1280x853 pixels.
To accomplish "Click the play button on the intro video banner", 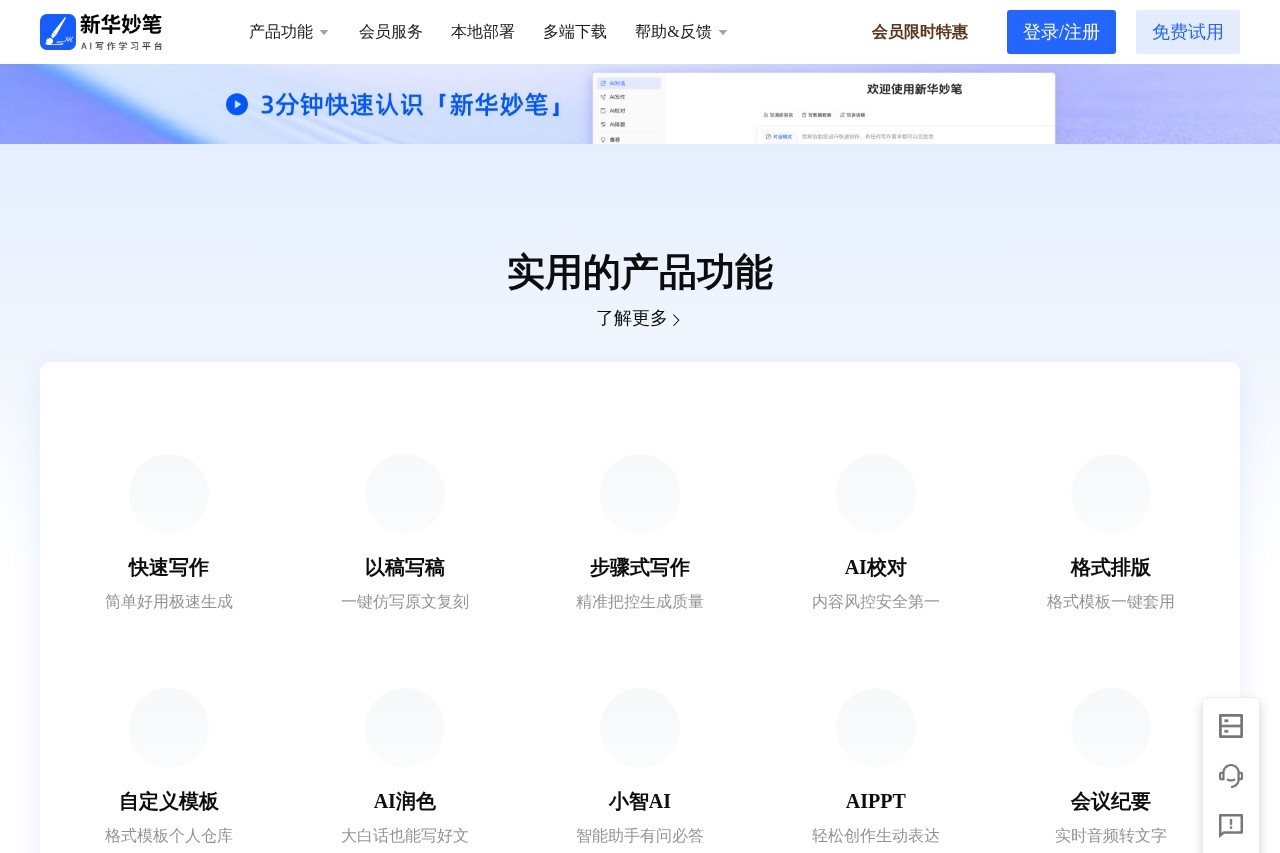I will [x=237, y=104].
